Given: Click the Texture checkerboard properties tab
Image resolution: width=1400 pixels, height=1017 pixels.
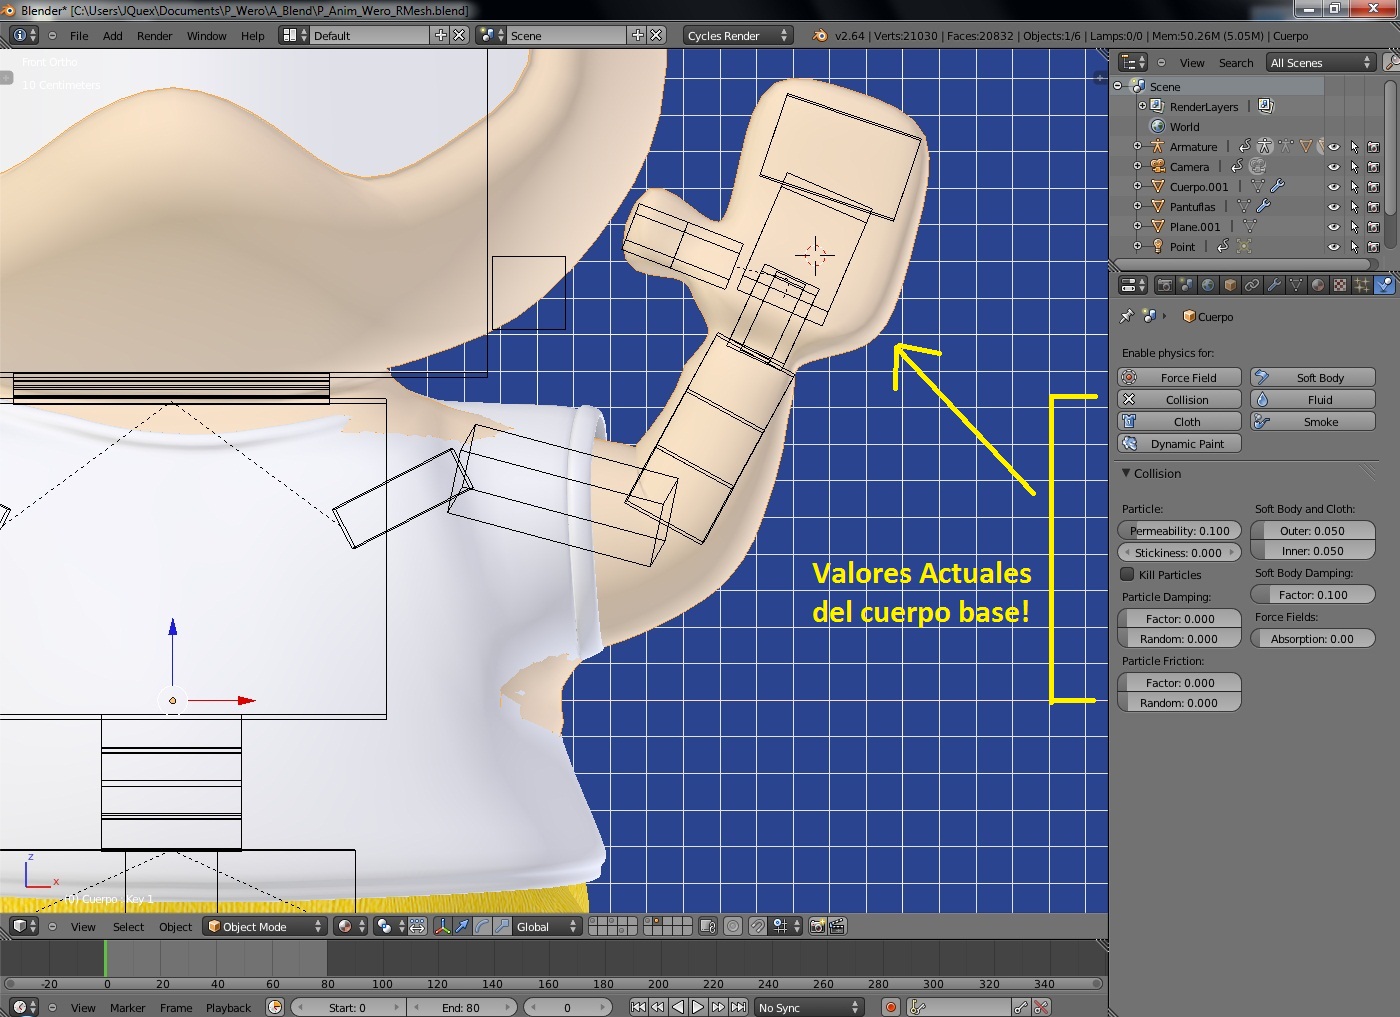Looking at the screenshot, I should (x=1340, y=286).
